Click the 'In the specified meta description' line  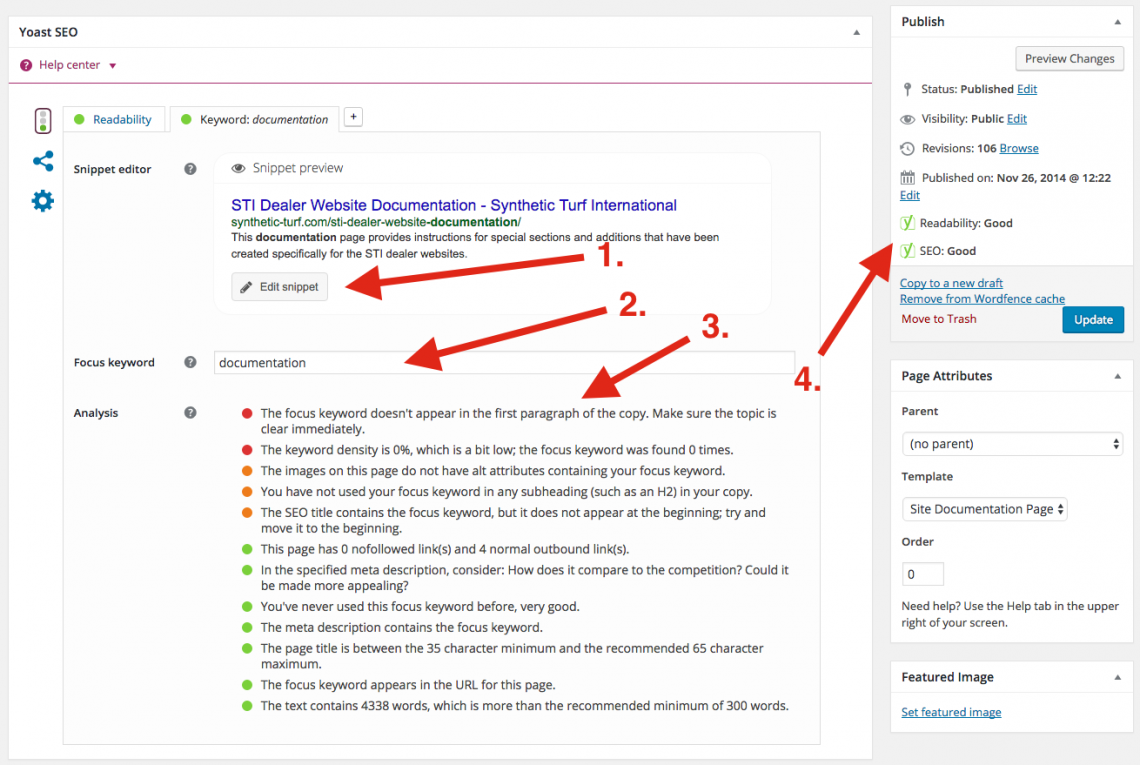pos(524,577)
